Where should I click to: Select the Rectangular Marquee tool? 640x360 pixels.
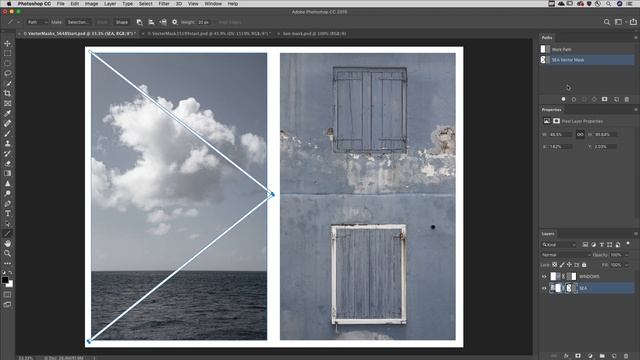click(7, 53)
